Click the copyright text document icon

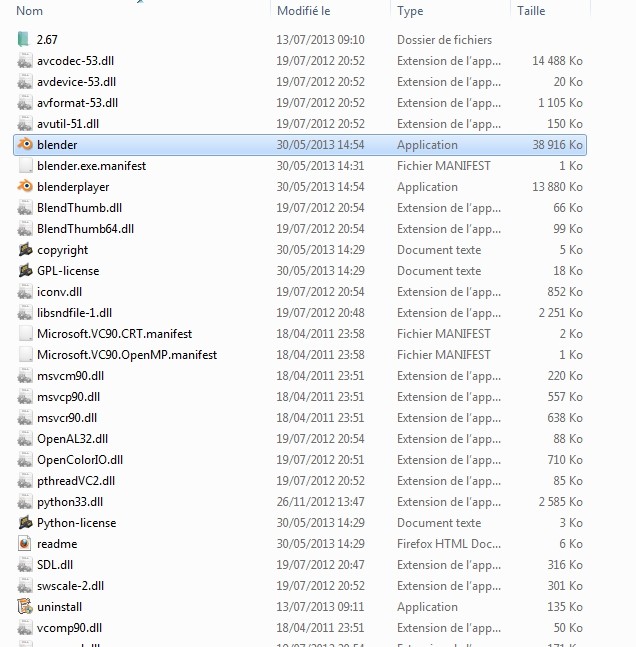coord(25,250)
